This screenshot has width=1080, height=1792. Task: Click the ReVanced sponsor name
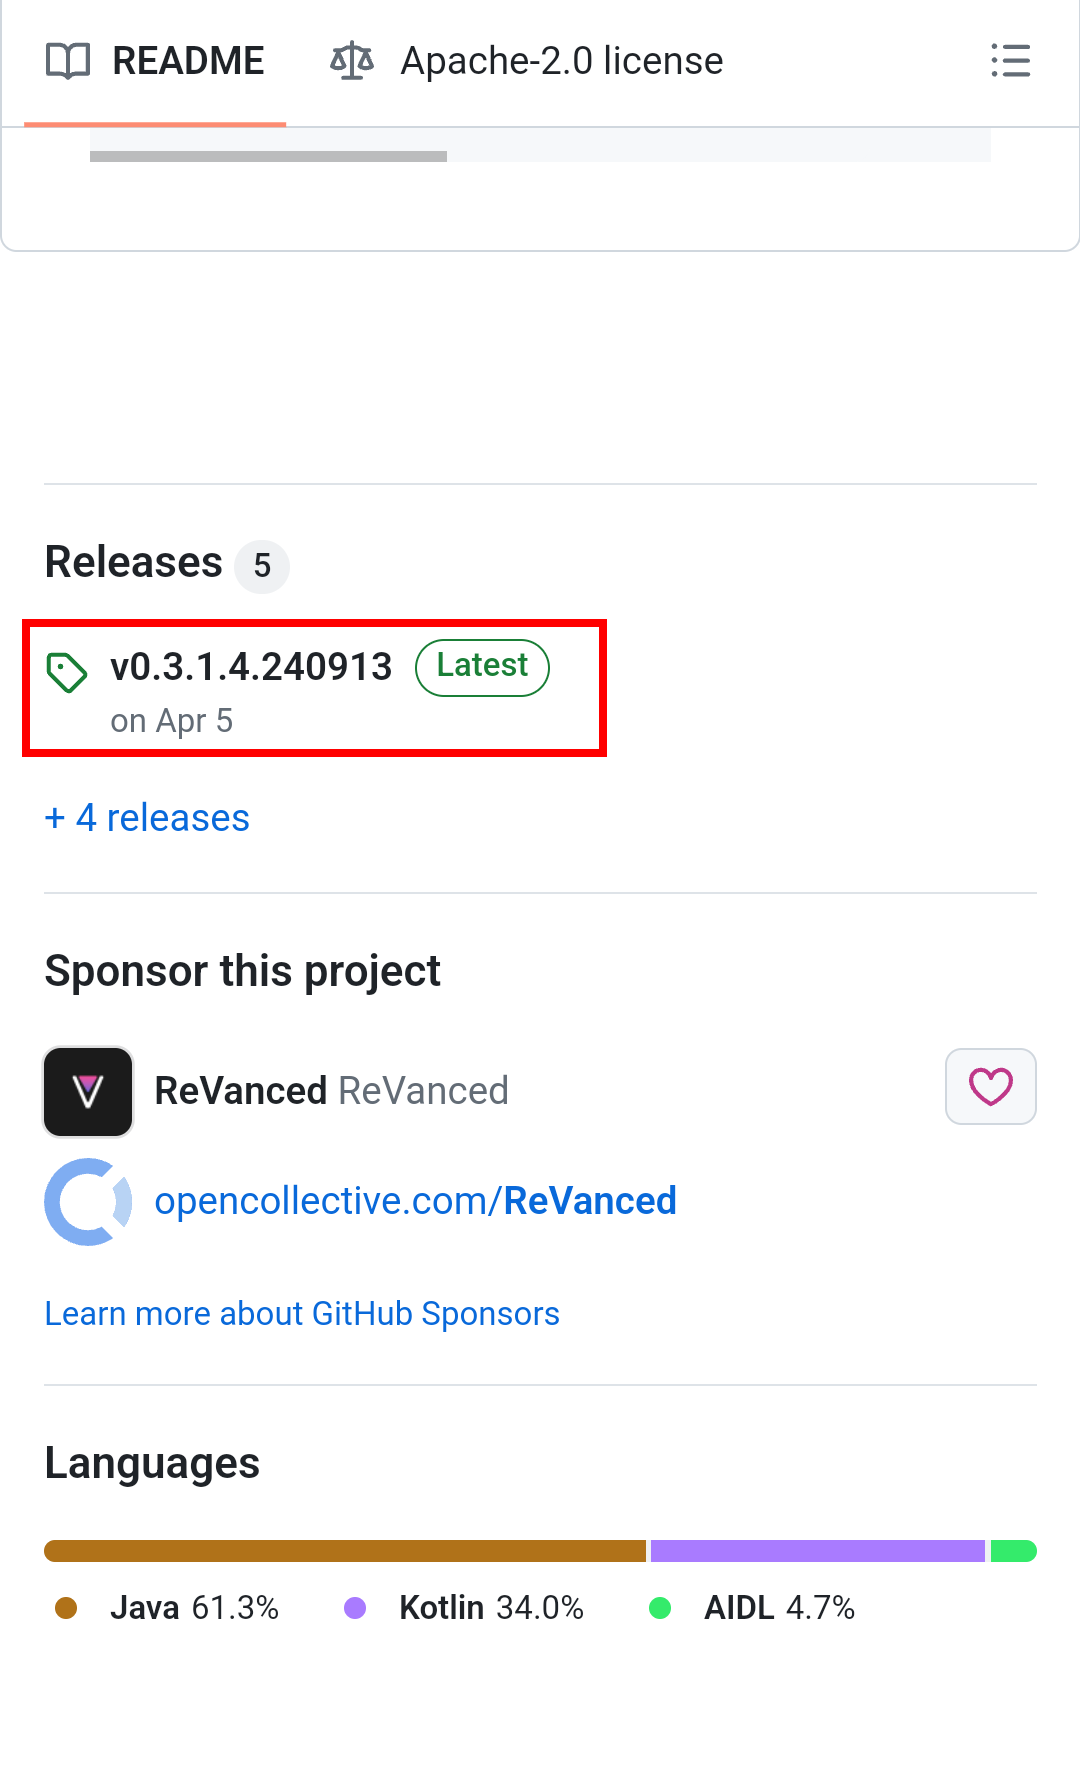click(241, 1091)
